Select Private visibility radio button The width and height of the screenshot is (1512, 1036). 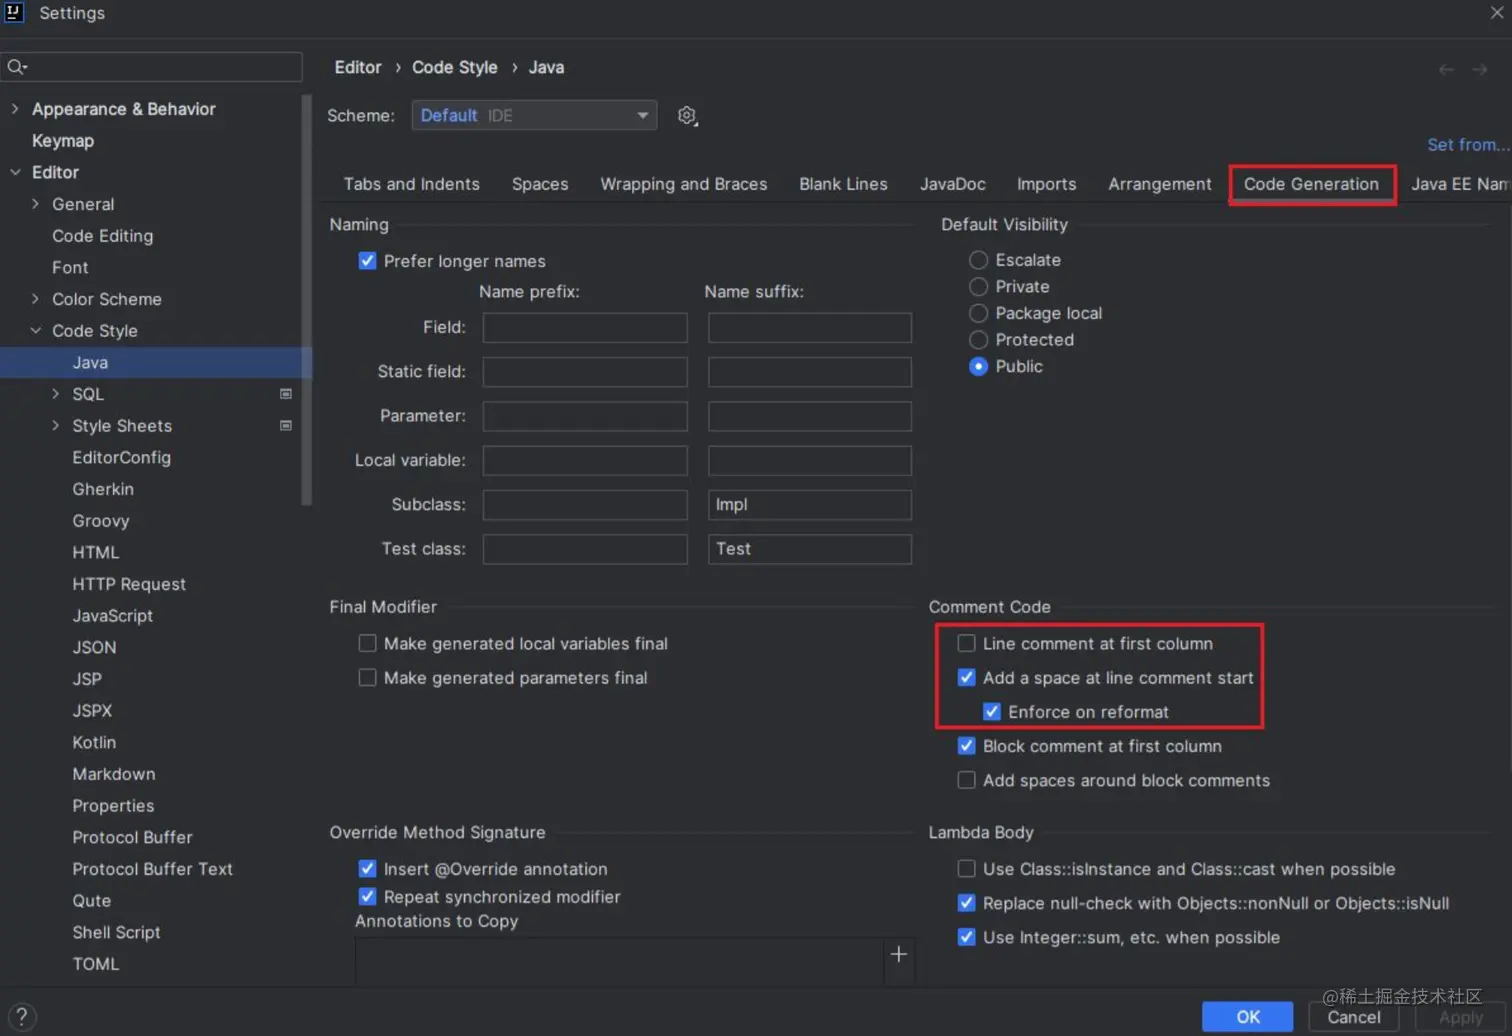[x=978, y=287]
